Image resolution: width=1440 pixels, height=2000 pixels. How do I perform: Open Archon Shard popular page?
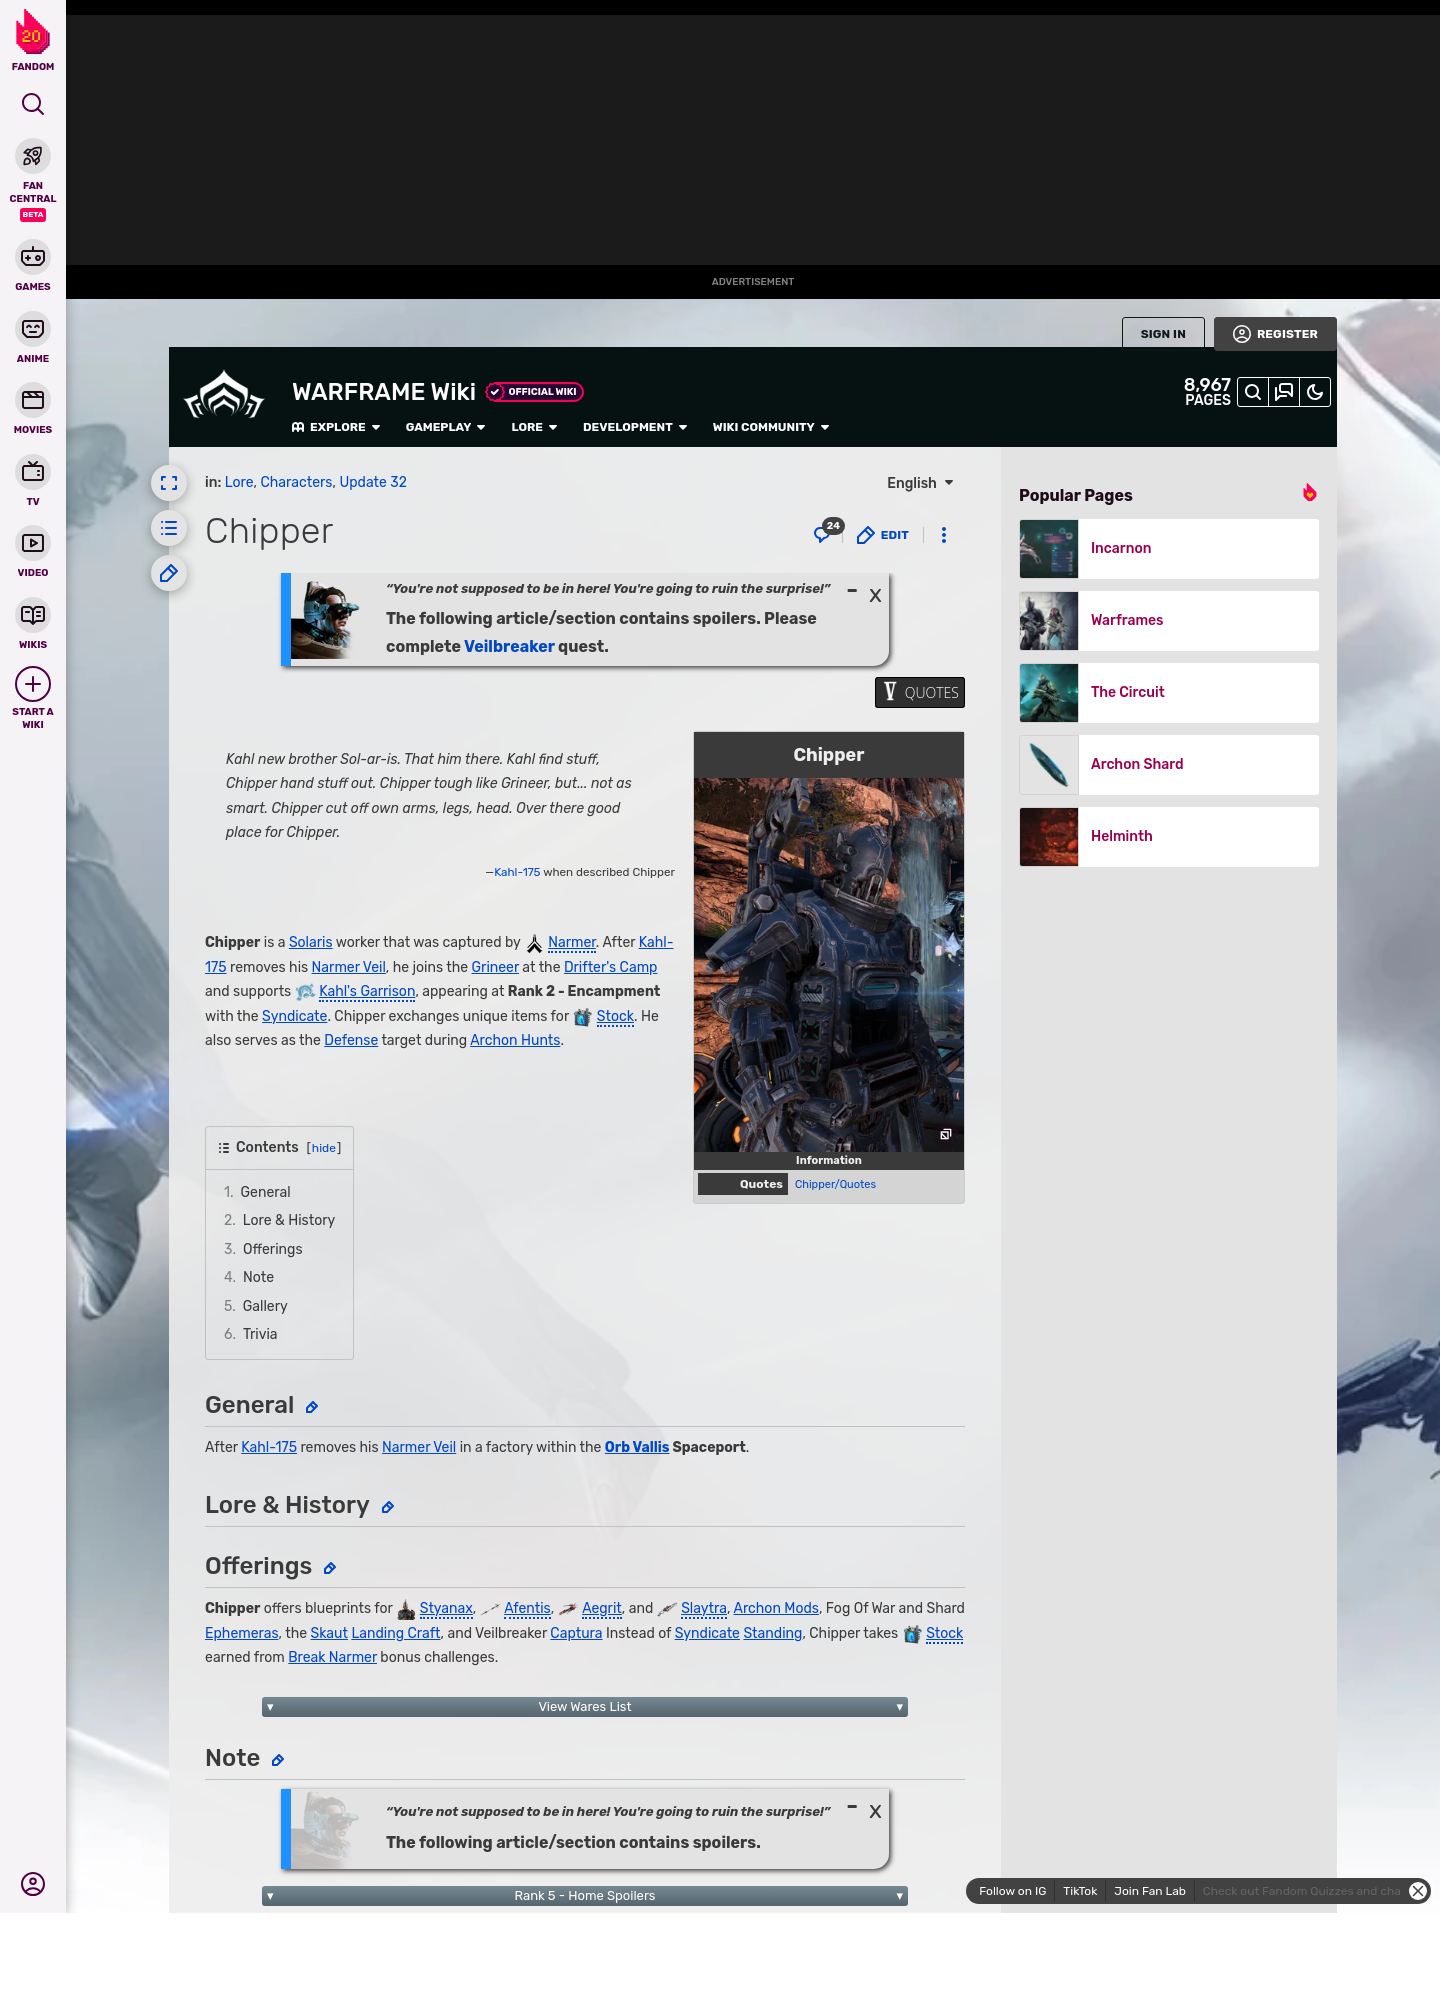tap(1169, 765)
